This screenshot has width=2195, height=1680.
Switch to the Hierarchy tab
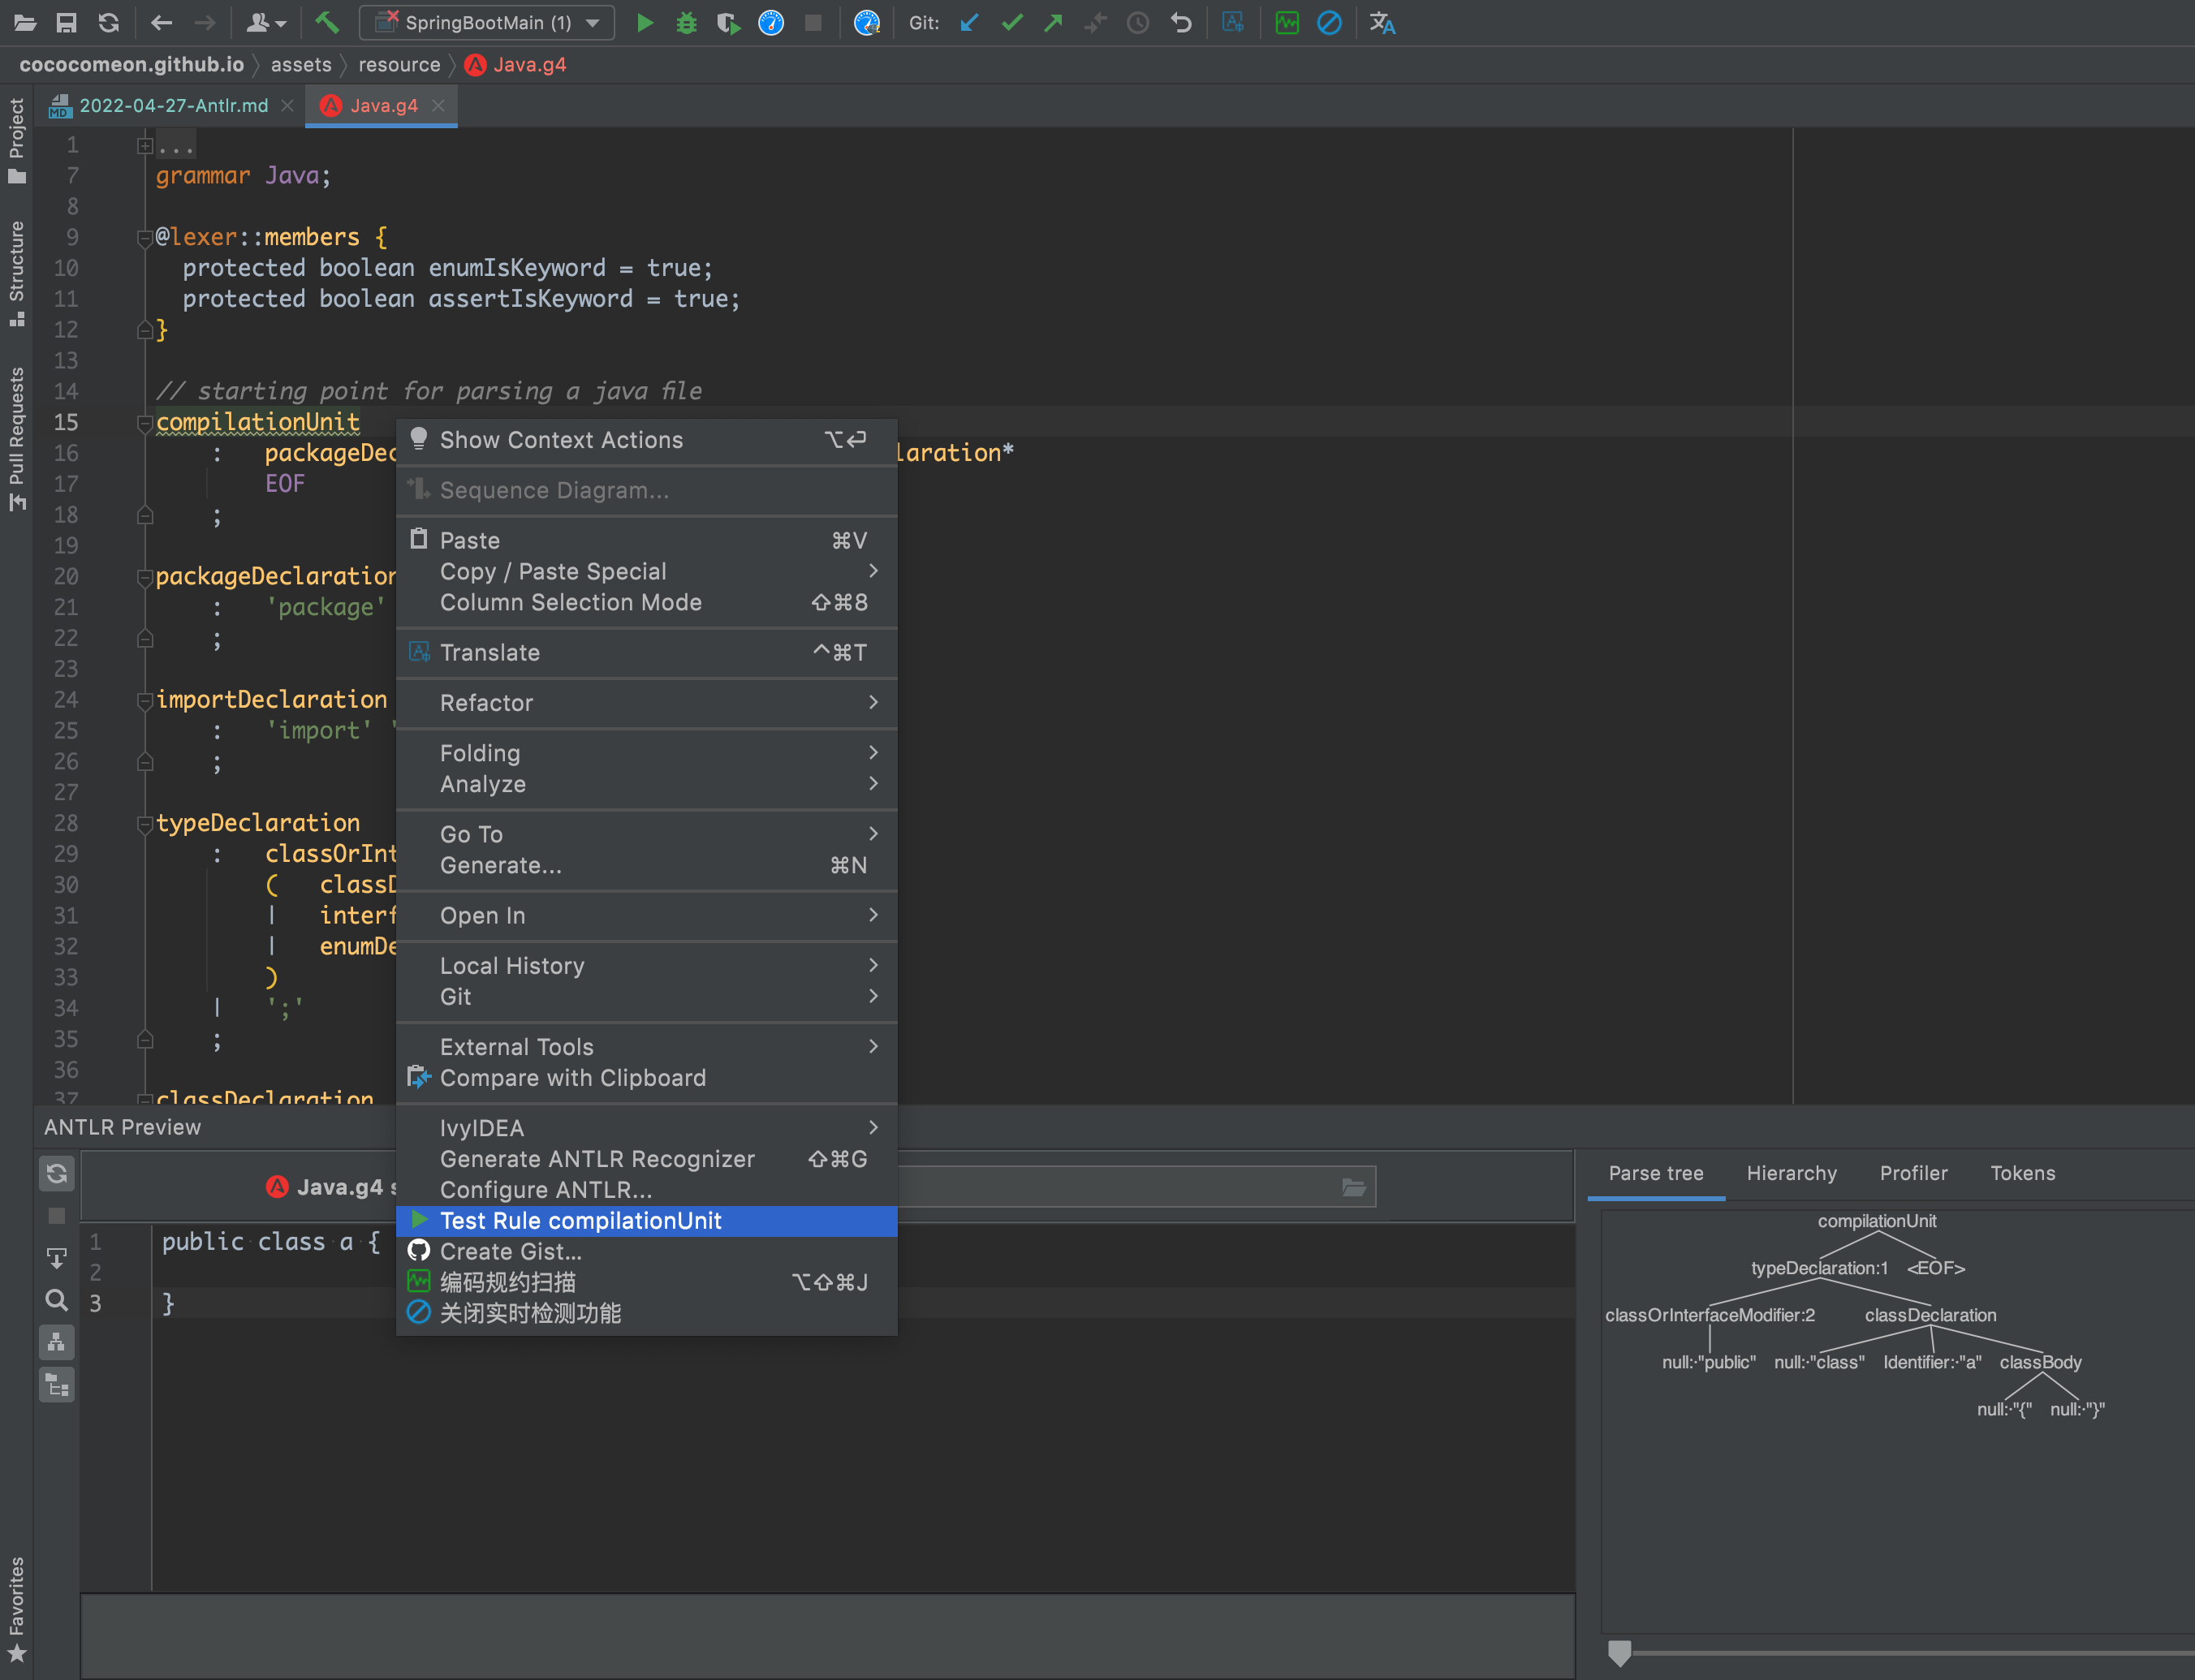(1791, 1173)
